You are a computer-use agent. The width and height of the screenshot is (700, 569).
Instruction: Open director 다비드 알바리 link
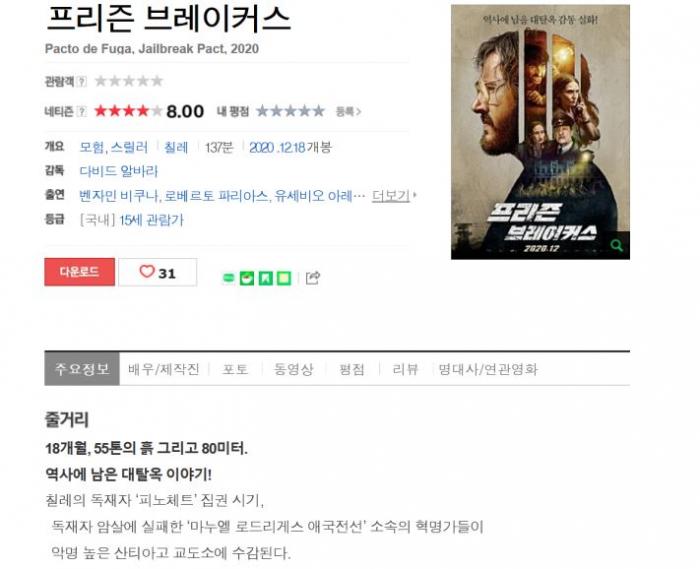119,171
